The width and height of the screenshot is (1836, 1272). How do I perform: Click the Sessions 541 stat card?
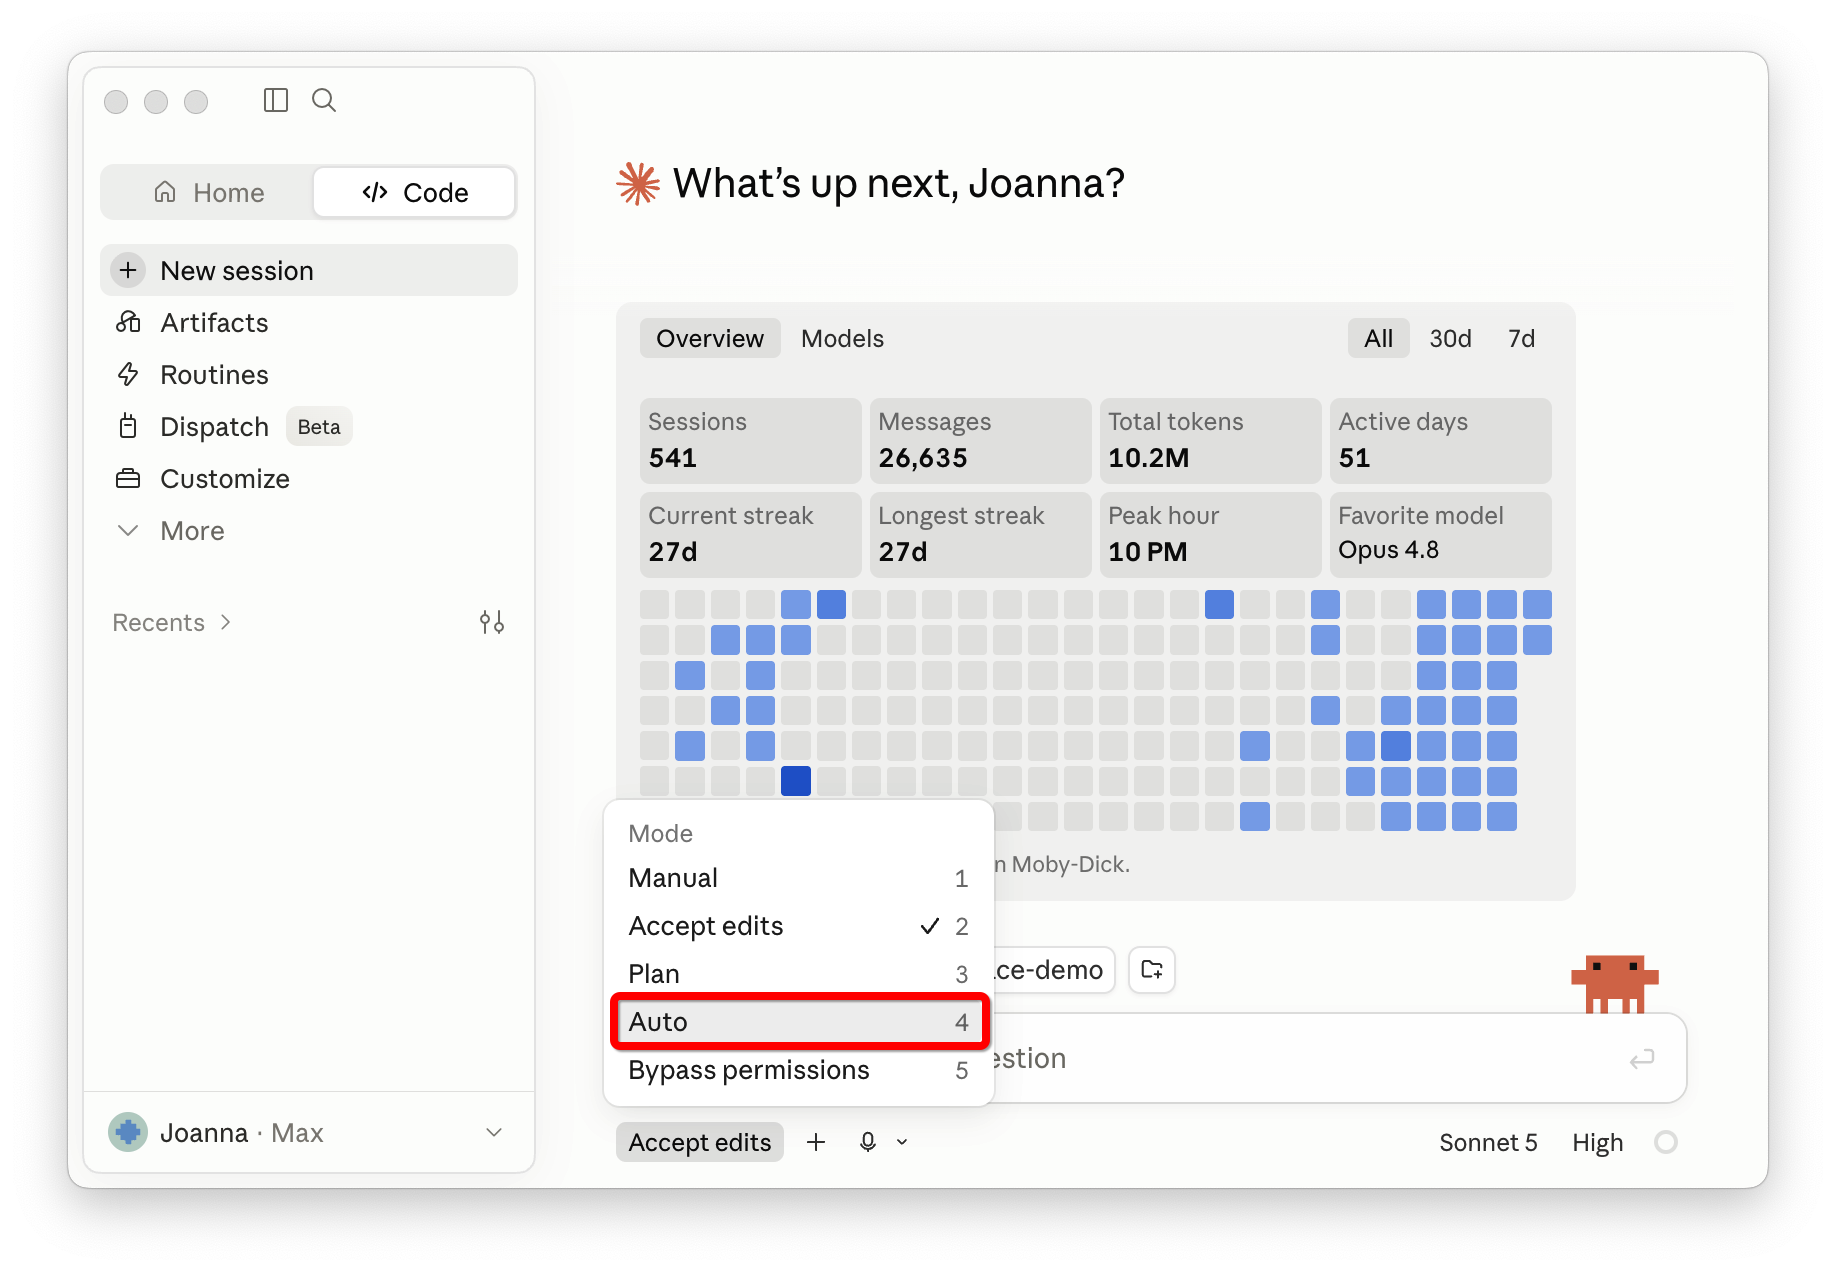coord(750,440)
